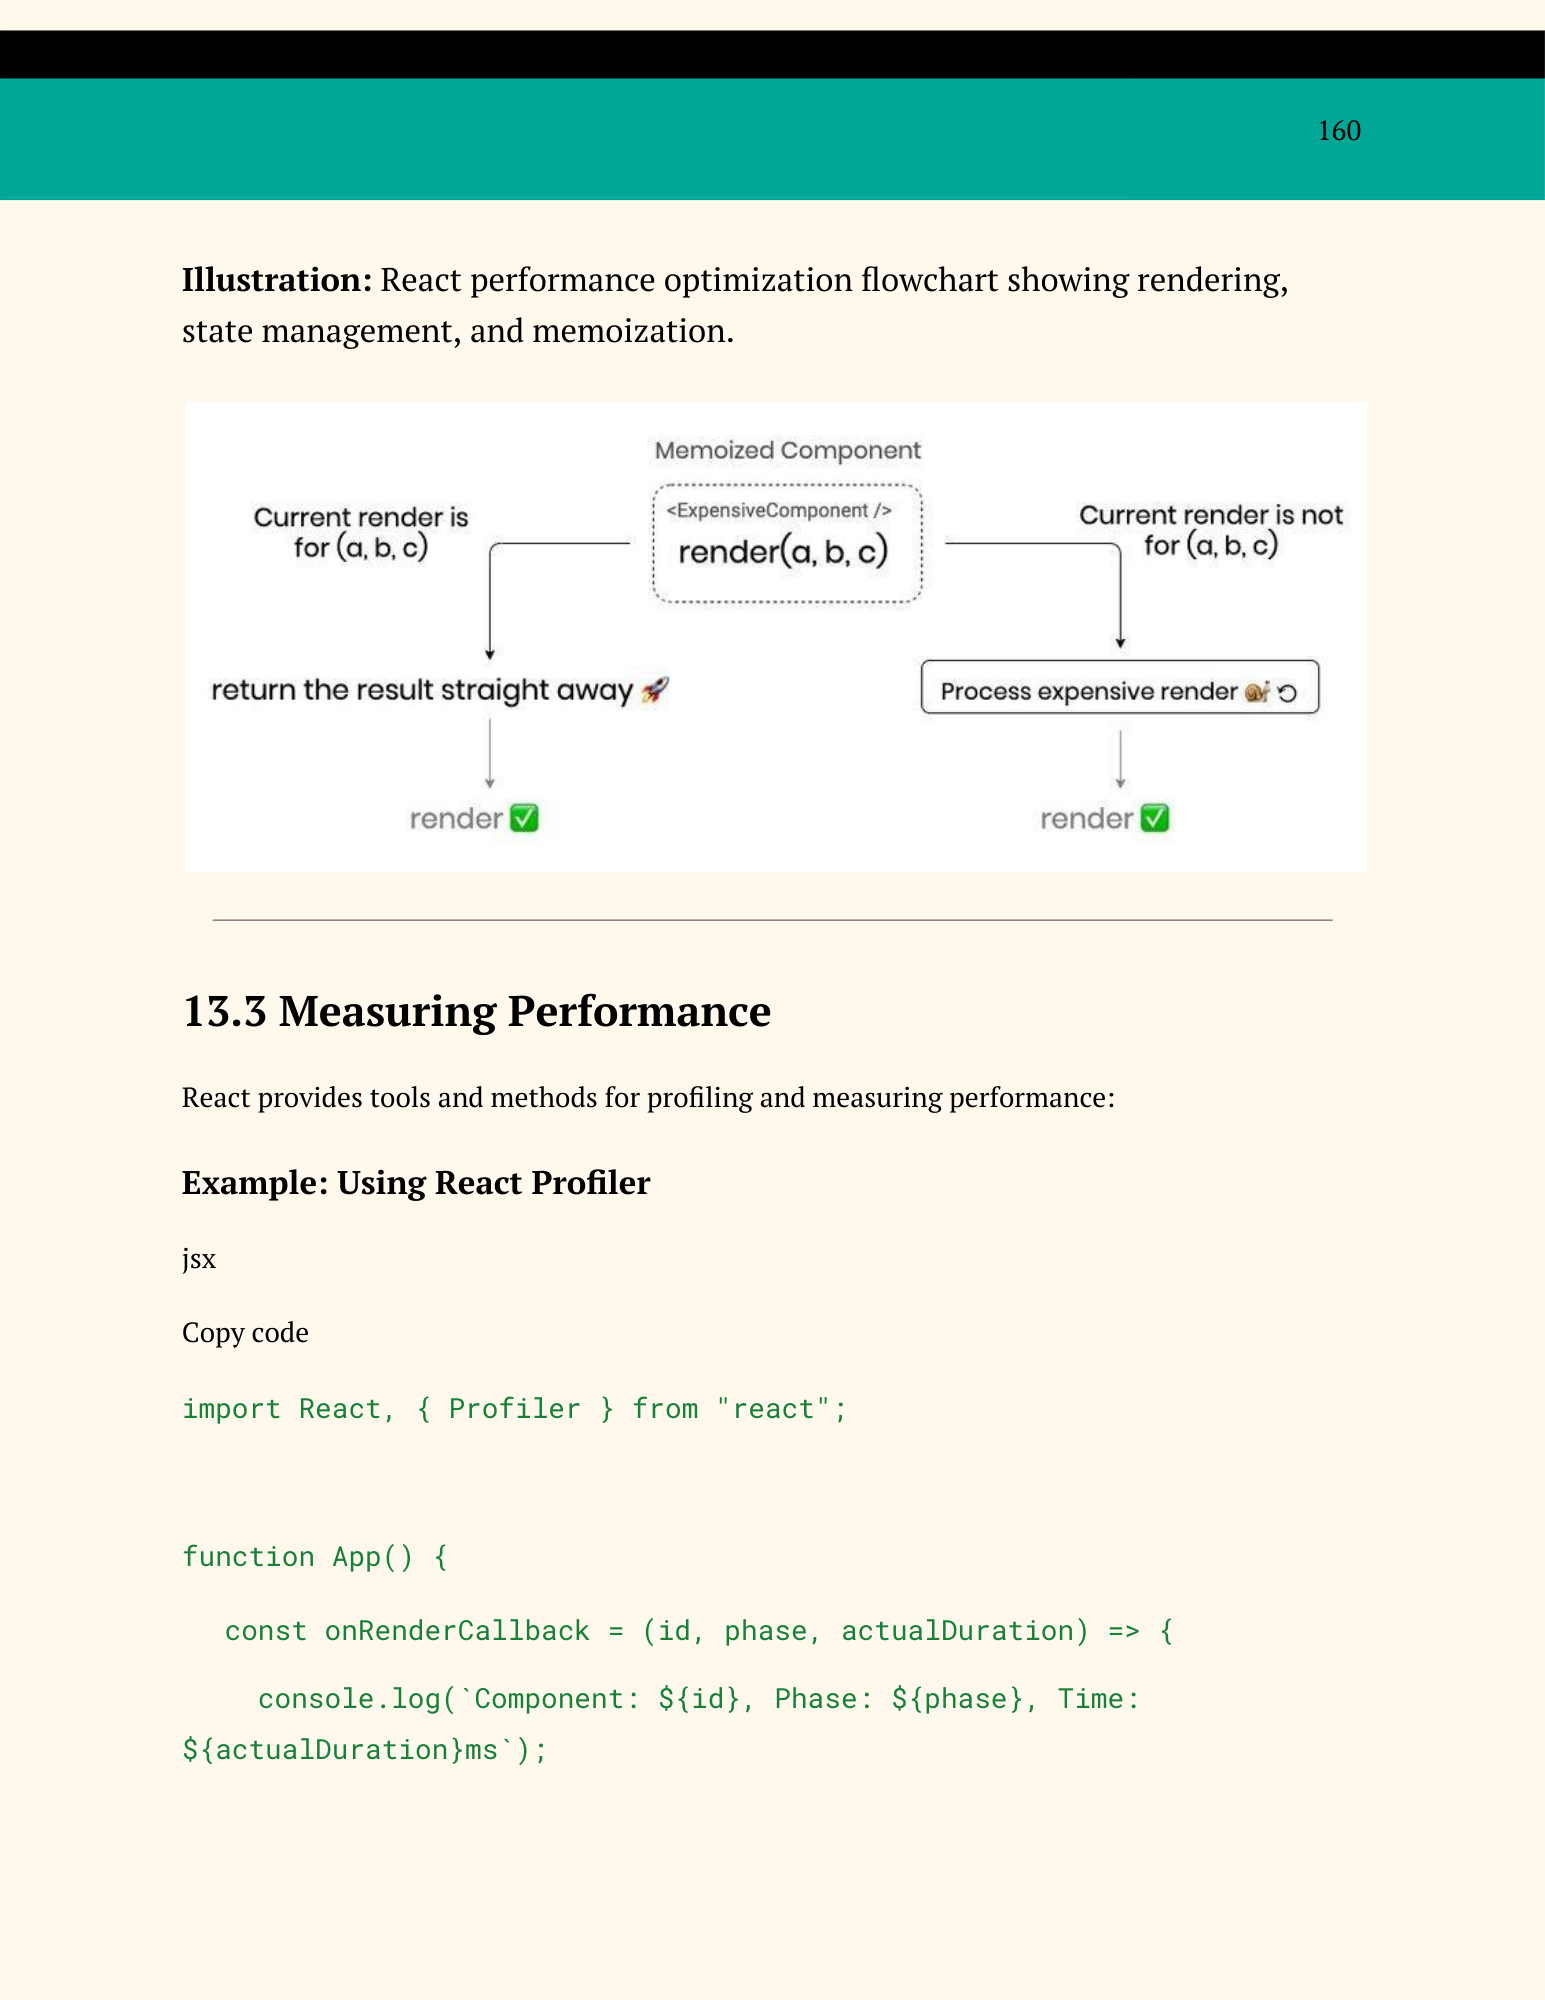
Task: Click the snail emoji in the expensive render box
Action: [x=1257, y=692]
